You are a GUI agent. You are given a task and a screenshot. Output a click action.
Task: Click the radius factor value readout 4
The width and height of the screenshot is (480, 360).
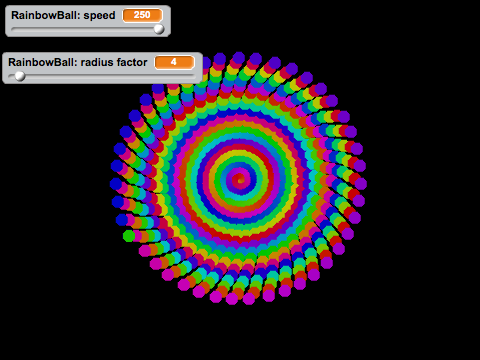pos(174,62)
